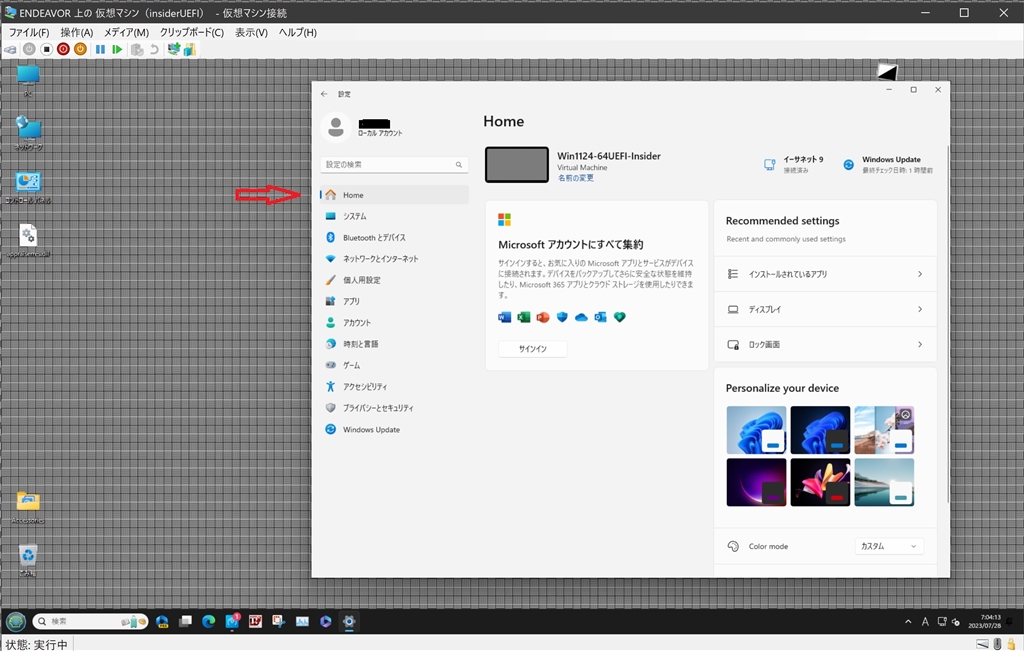Expand the ディスプレイ recommended setting
This screenshot has height=651, width=1024.
[x=825, y=310]
